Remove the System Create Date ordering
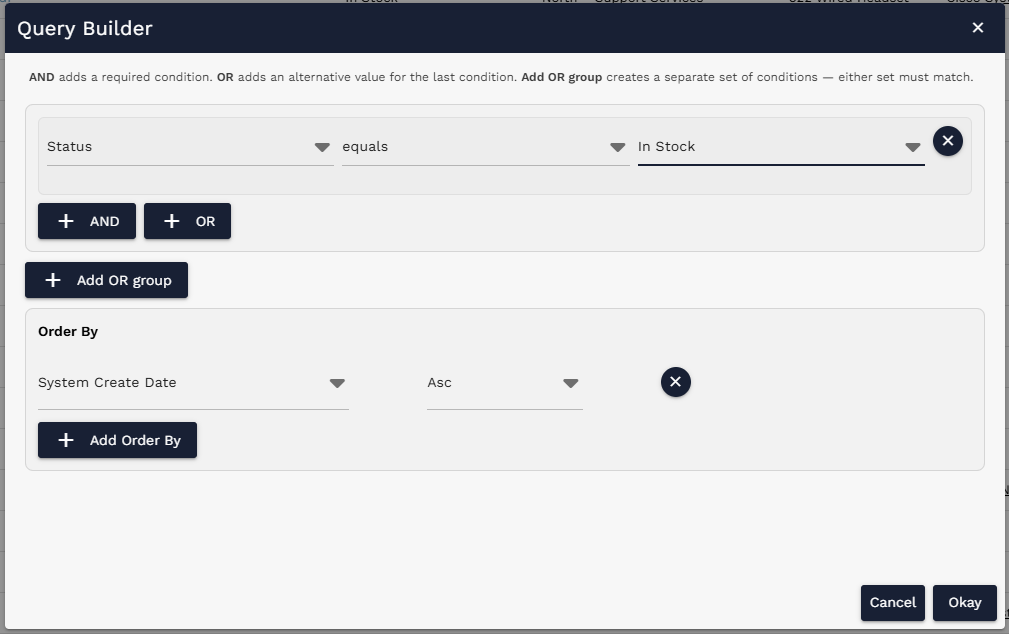The image size is (1009, 634). (x=676, y=382)
